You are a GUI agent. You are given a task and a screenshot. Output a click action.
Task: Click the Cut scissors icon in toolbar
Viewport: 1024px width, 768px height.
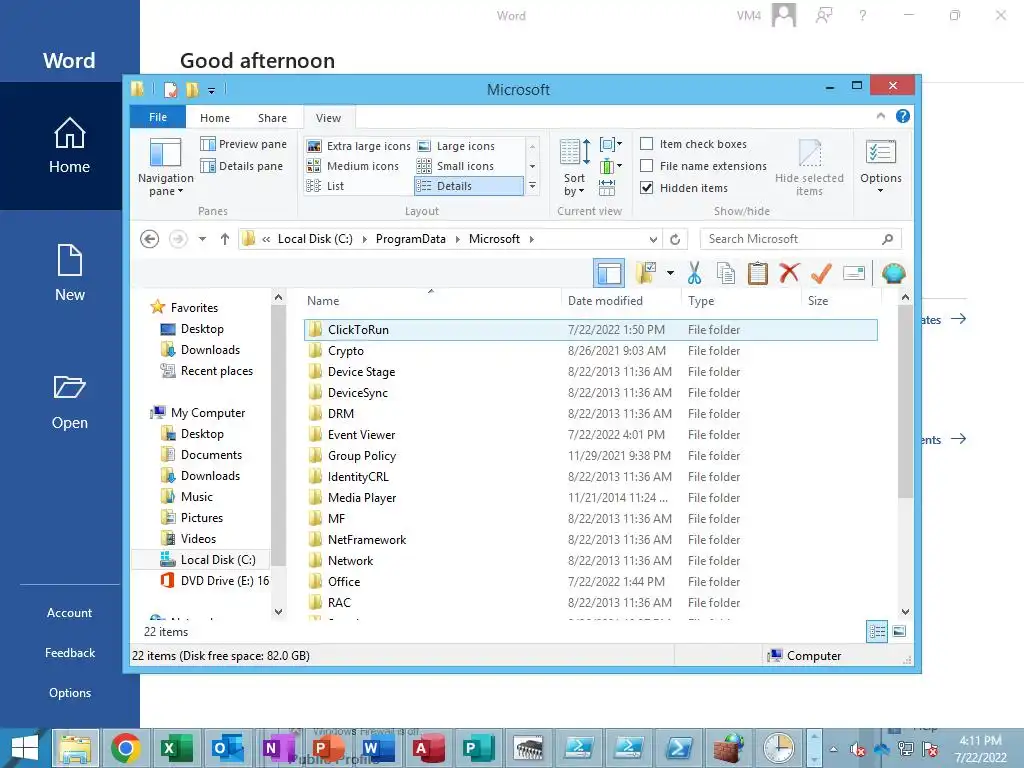[x=694, y=273]
